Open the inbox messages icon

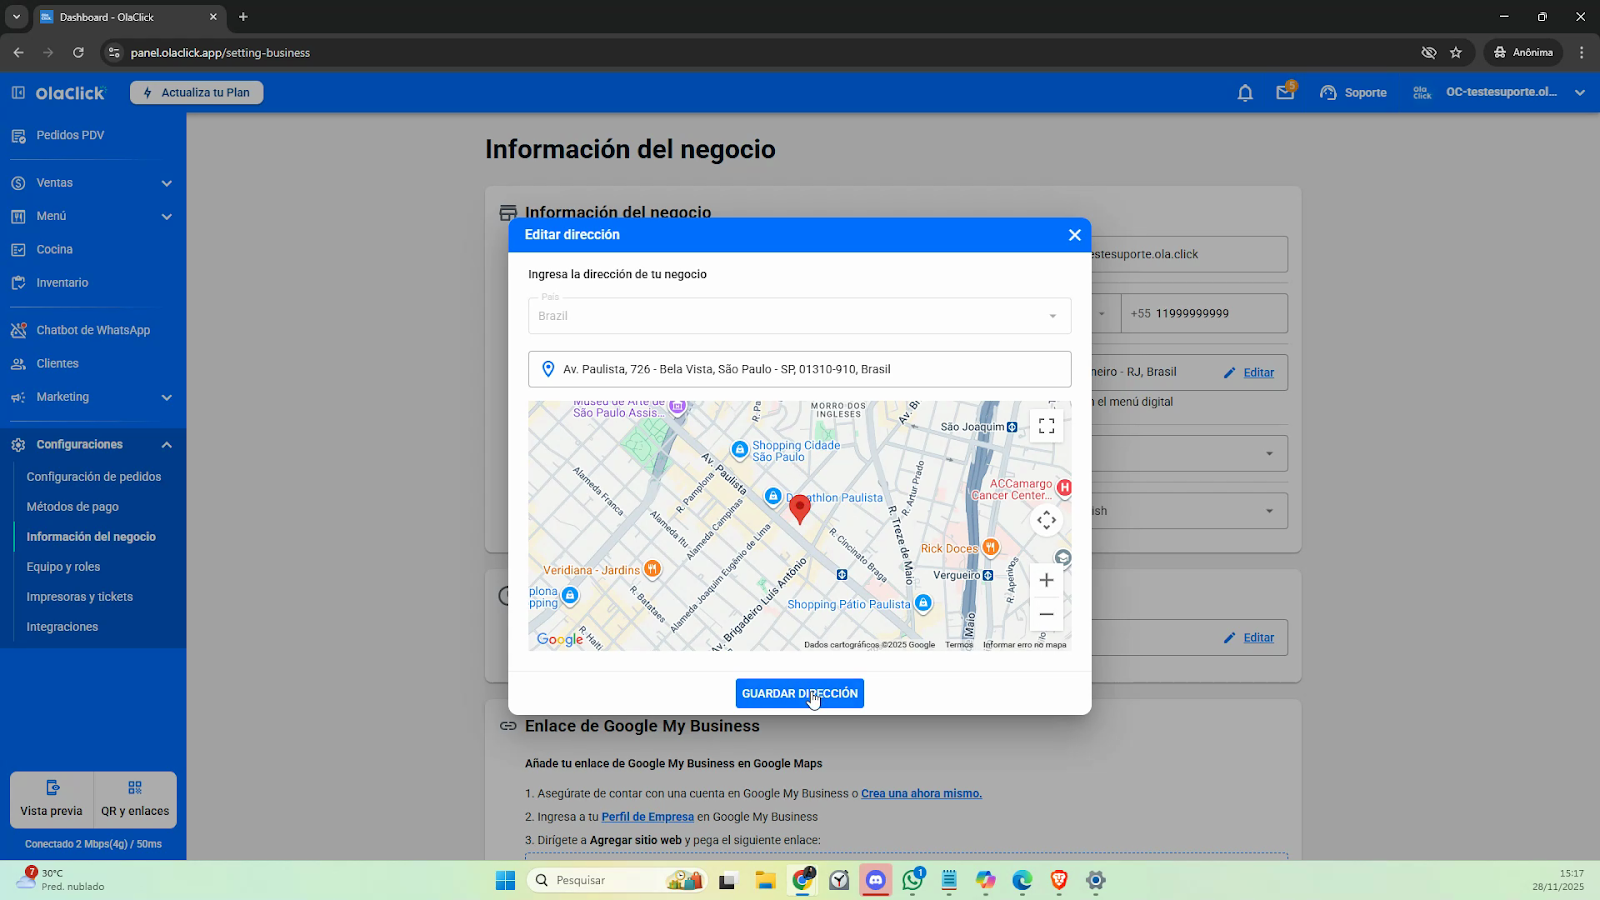[1285, 93]
